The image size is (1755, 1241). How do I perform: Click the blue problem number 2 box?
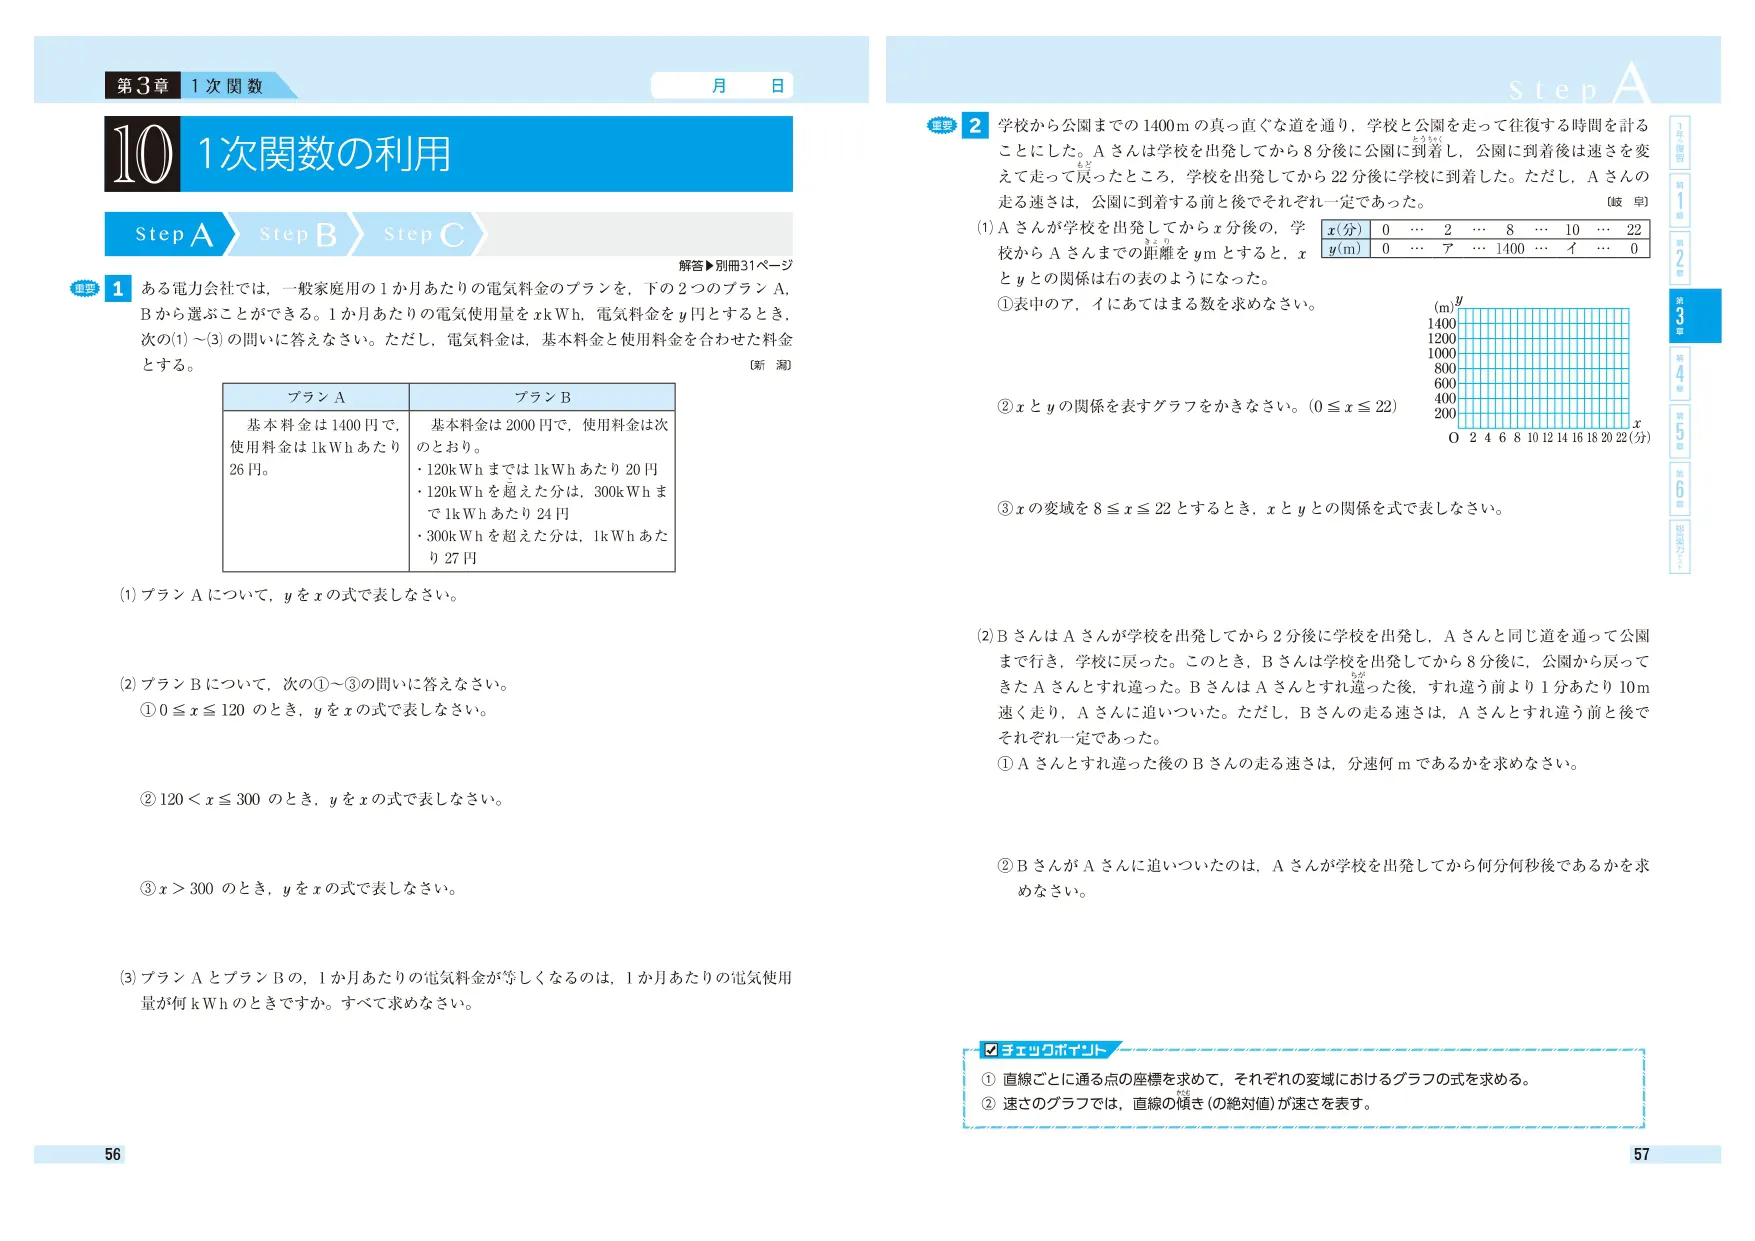tap(975, 126)
